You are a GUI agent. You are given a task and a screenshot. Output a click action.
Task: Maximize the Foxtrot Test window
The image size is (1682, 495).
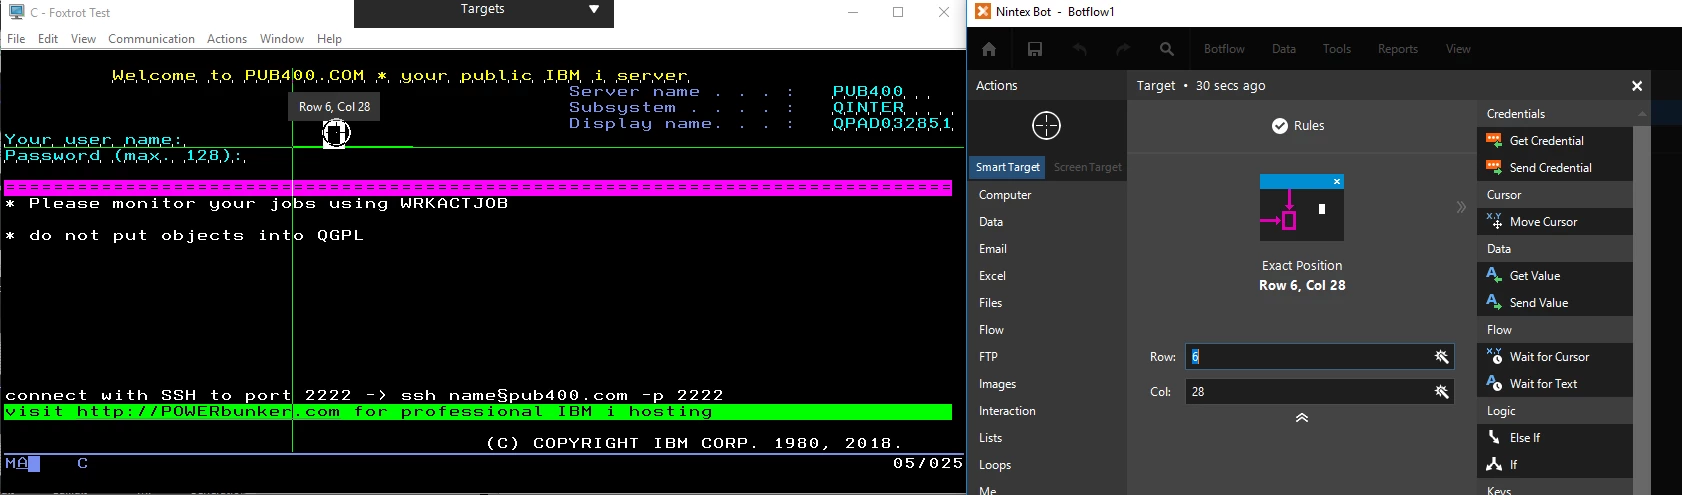(897, 12)
